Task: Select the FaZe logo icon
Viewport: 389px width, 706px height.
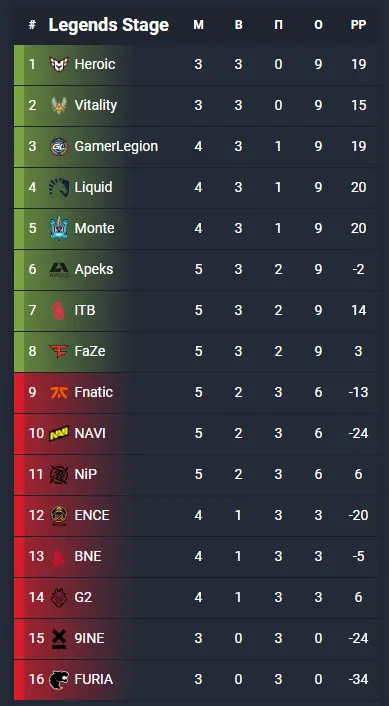Action: click(x=59, y=351)
